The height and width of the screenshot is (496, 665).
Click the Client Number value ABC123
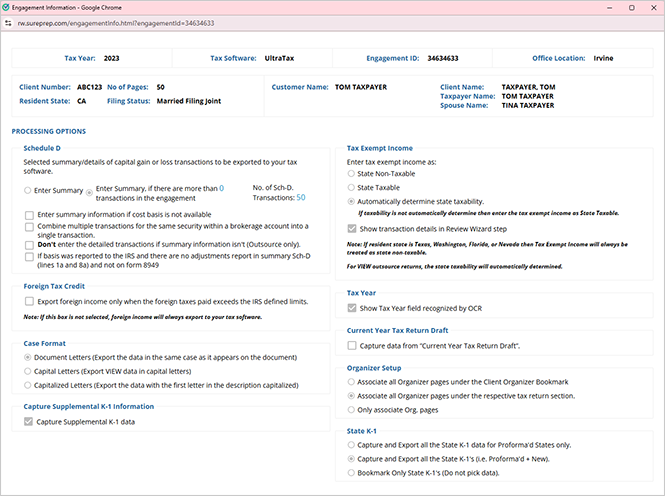coord(89,87)
